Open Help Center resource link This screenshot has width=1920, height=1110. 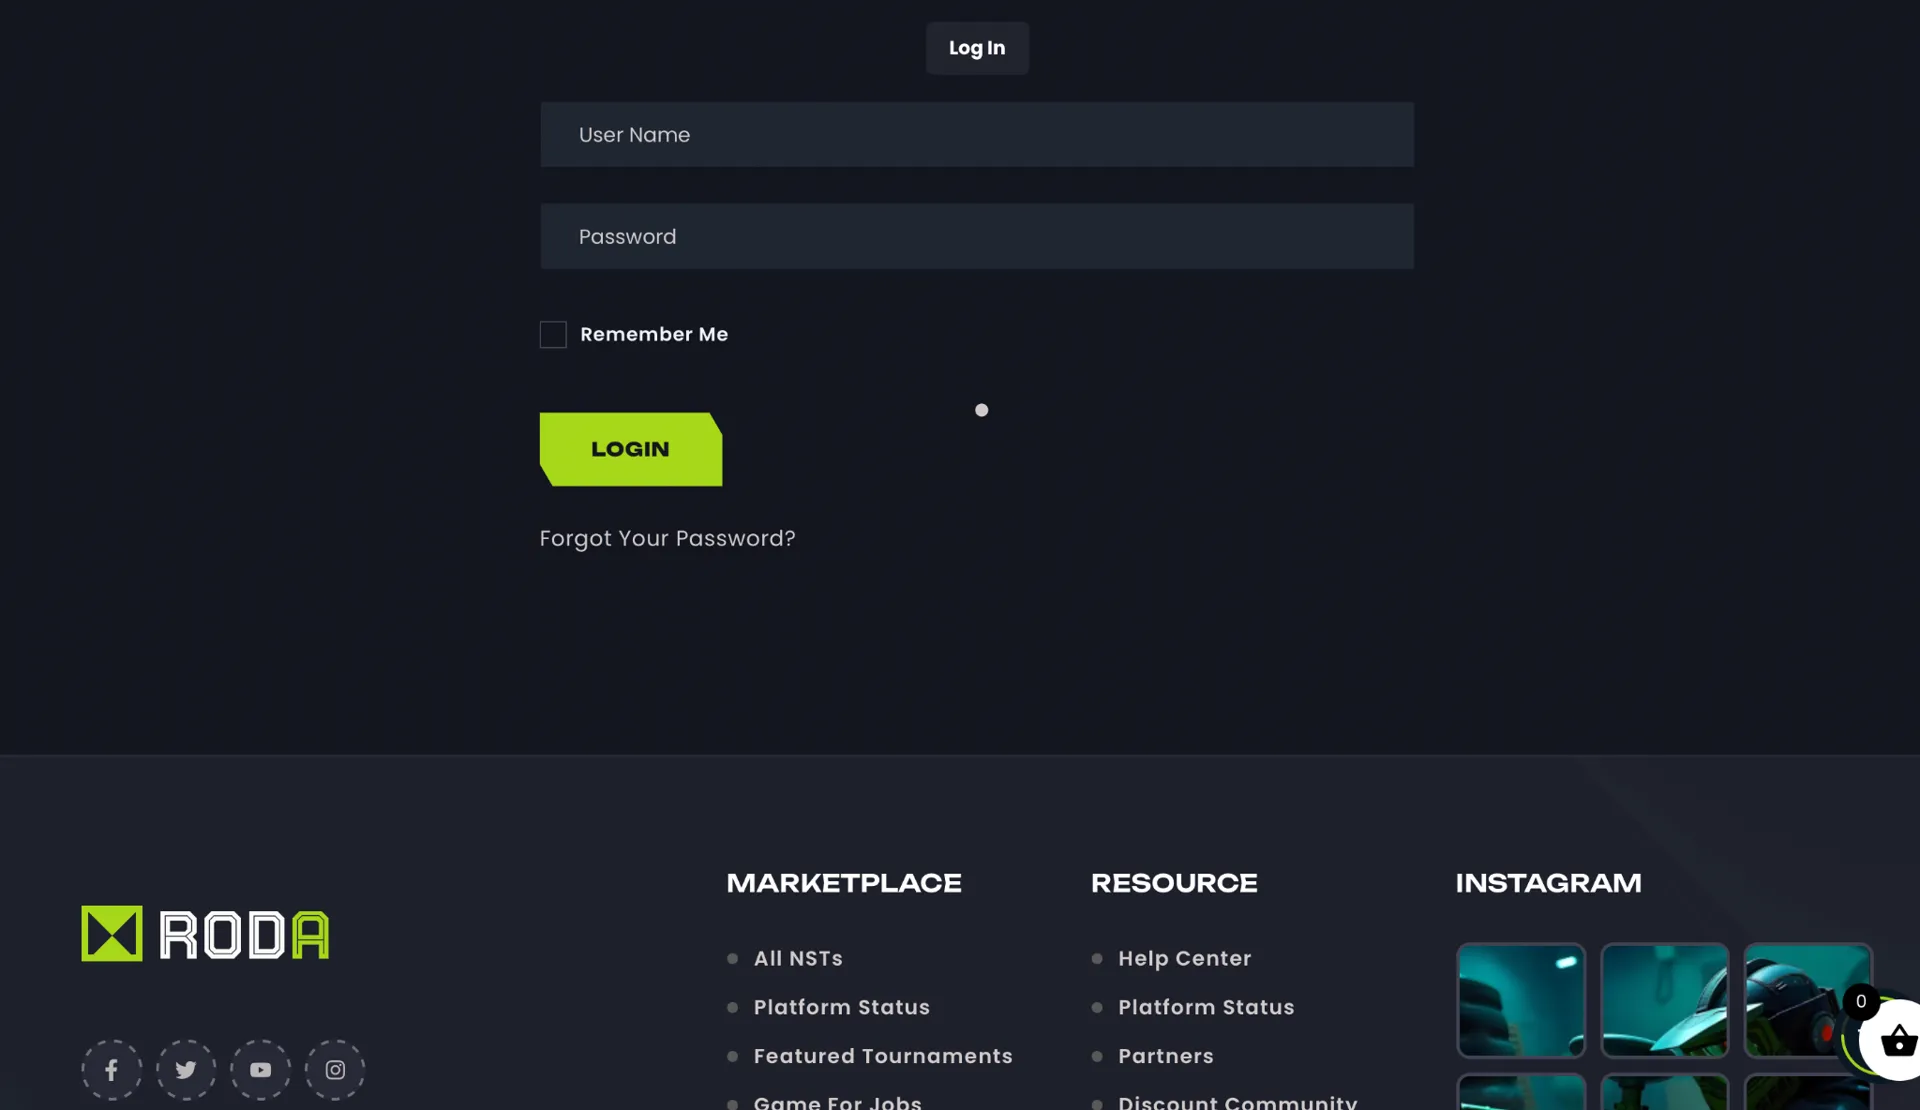1184,959
